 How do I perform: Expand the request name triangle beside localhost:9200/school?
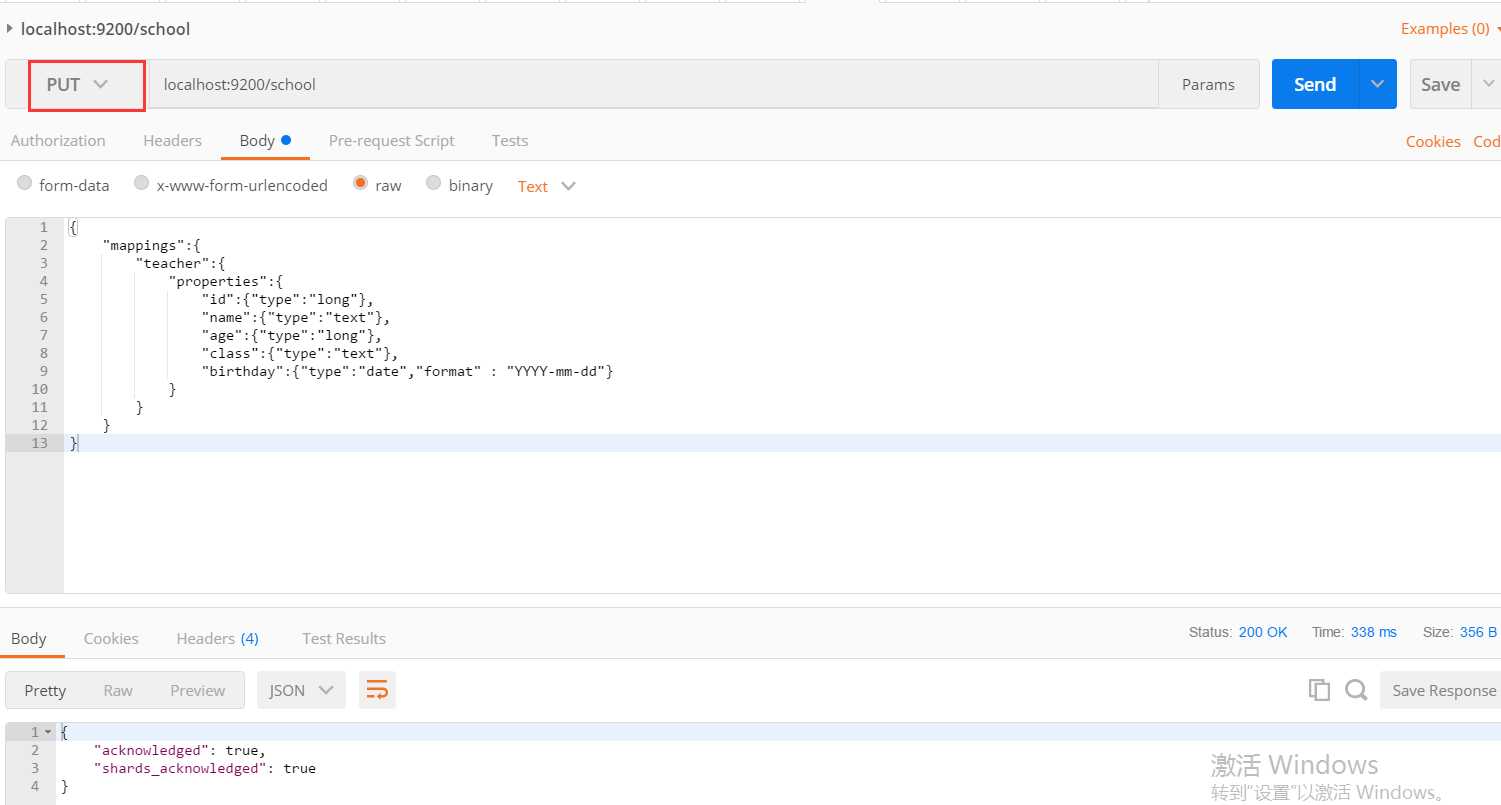click(10, 28)
